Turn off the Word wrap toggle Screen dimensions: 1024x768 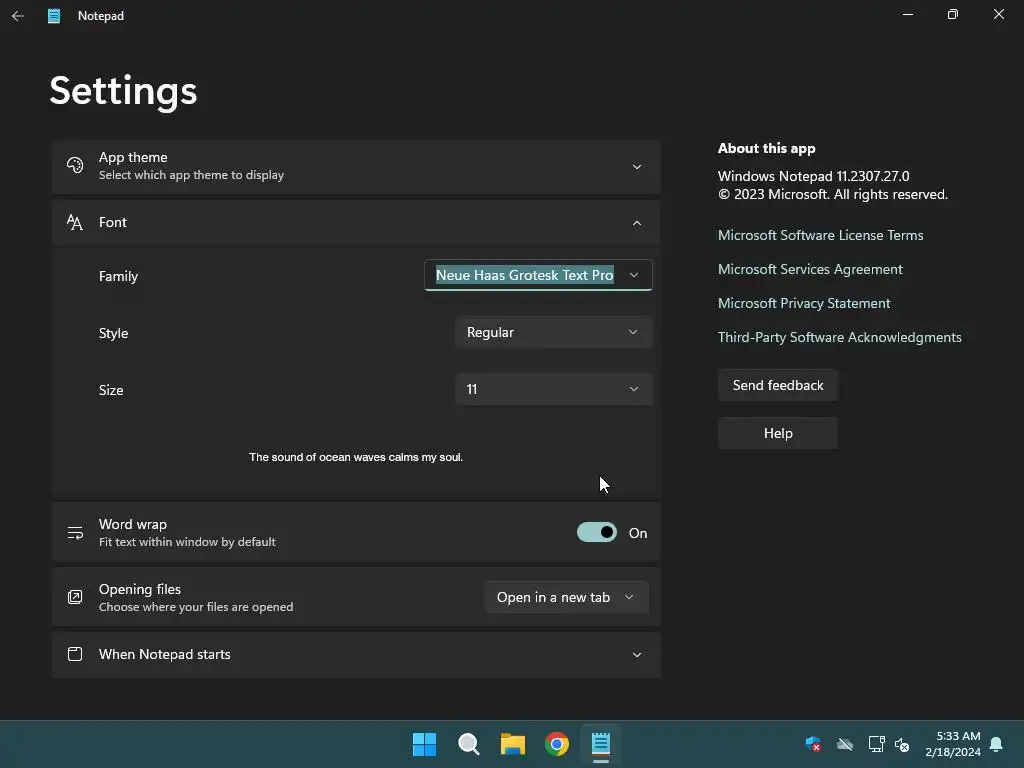click(x=597, y=532)
